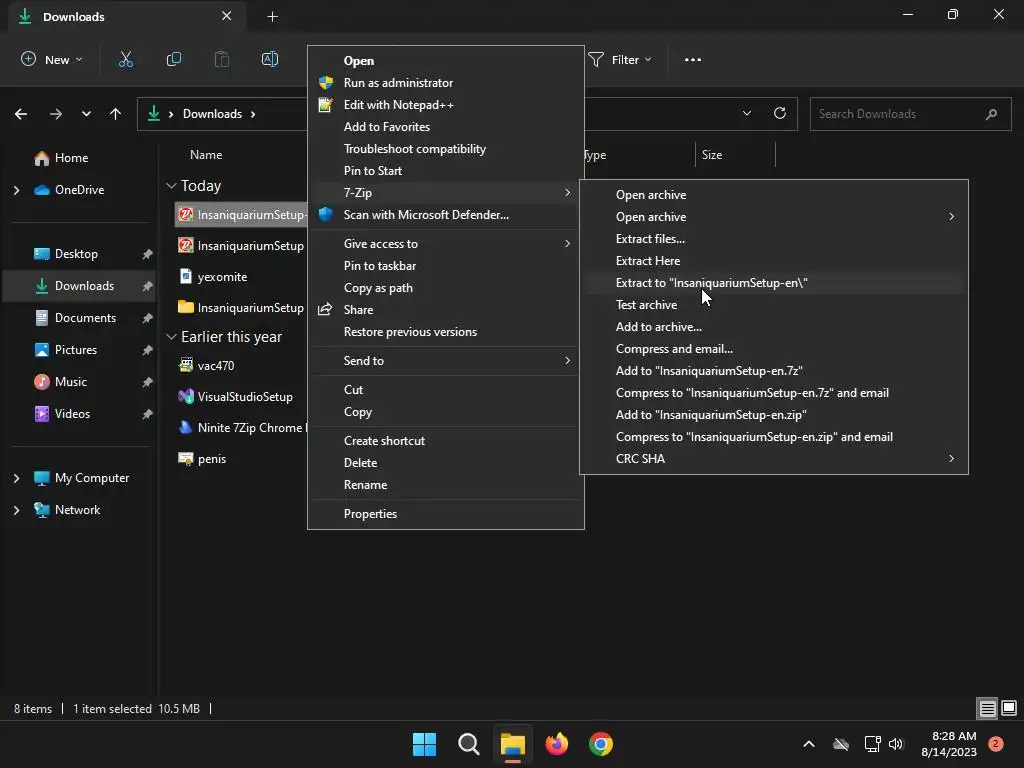1024x768 pixels.
Task: Click the Copy icon in toolbar
Action: point(174,59)
